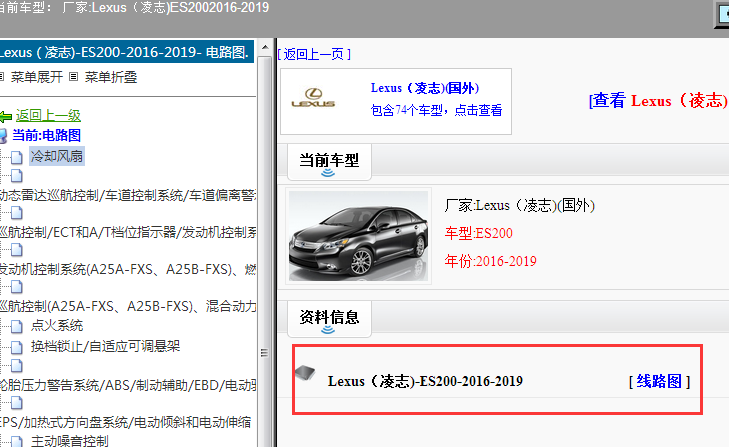Screen dimensions: 729x447
Task: Click the 年份:2016-2019 red text
Action: tap(490, 261)
